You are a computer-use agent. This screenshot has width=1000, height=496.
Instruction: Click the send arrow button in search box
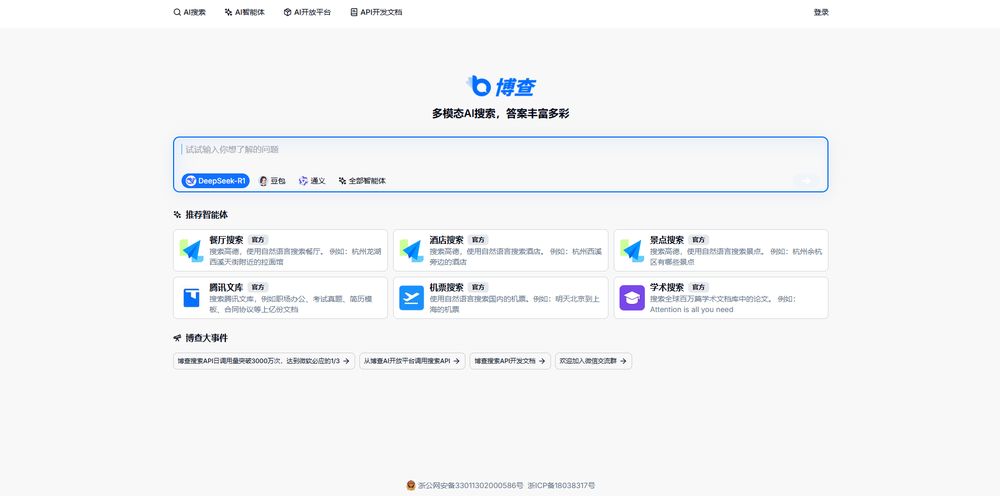click(807, 181)
